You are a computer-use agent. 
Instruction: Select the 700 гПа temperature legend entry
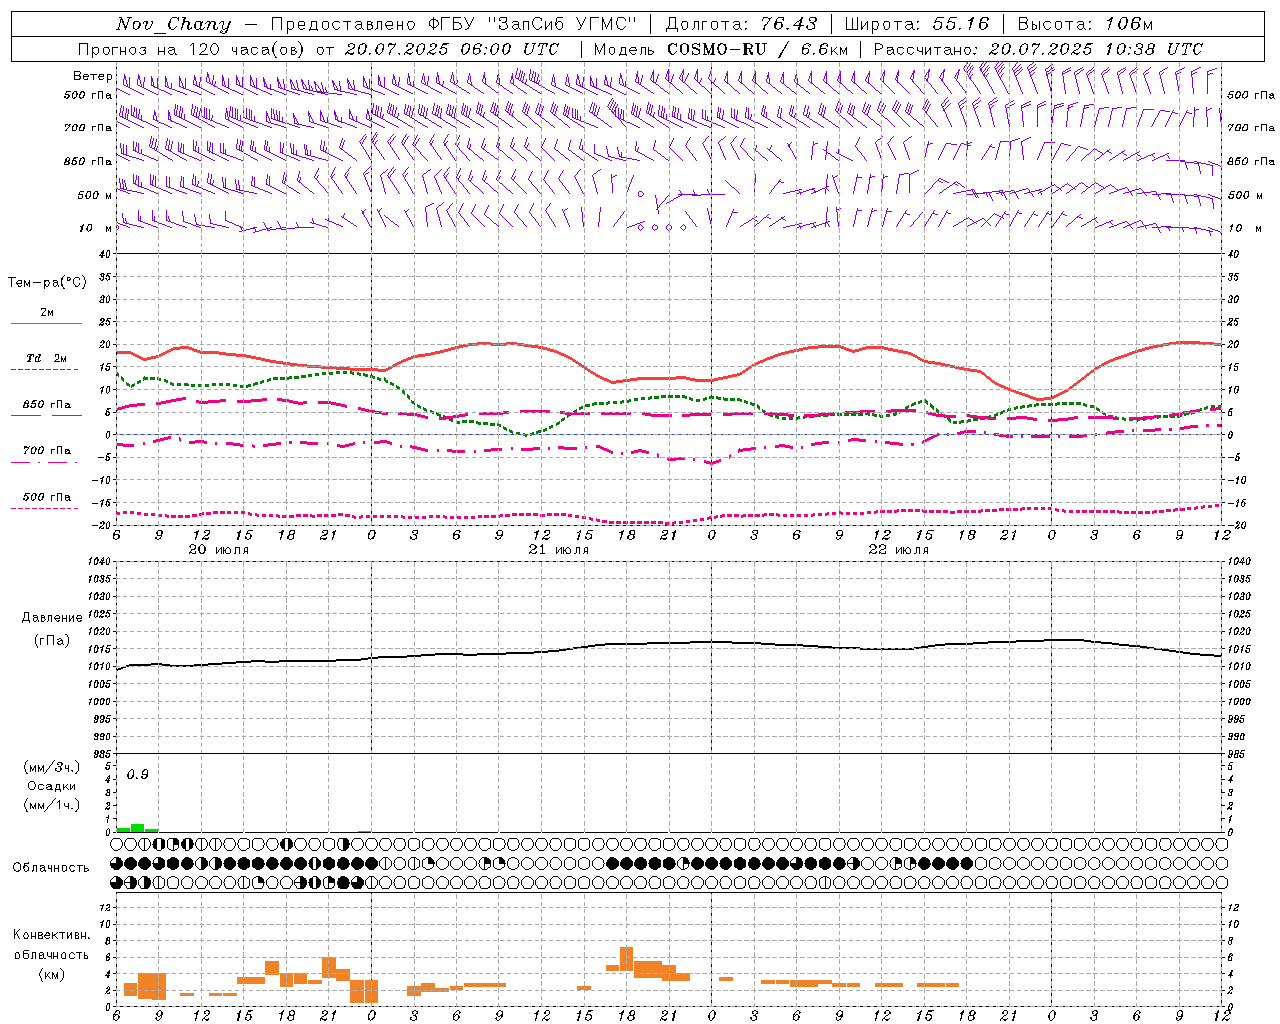click(47, 450)
